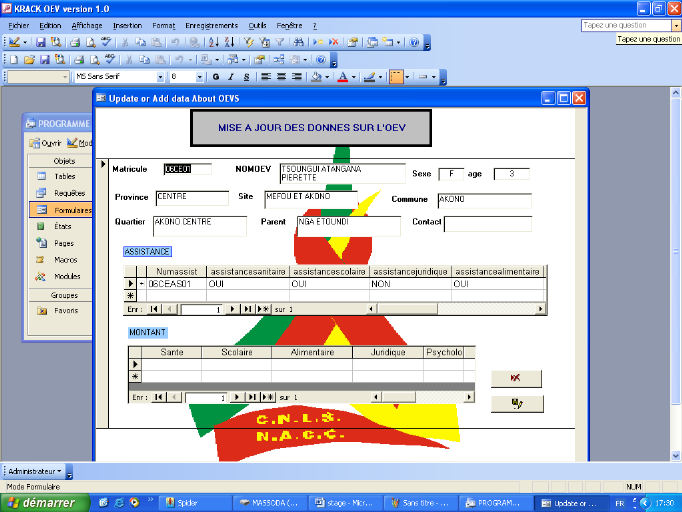Click the démarrer Start button
This screenshot has height=512, width=682.
point(41,502)
